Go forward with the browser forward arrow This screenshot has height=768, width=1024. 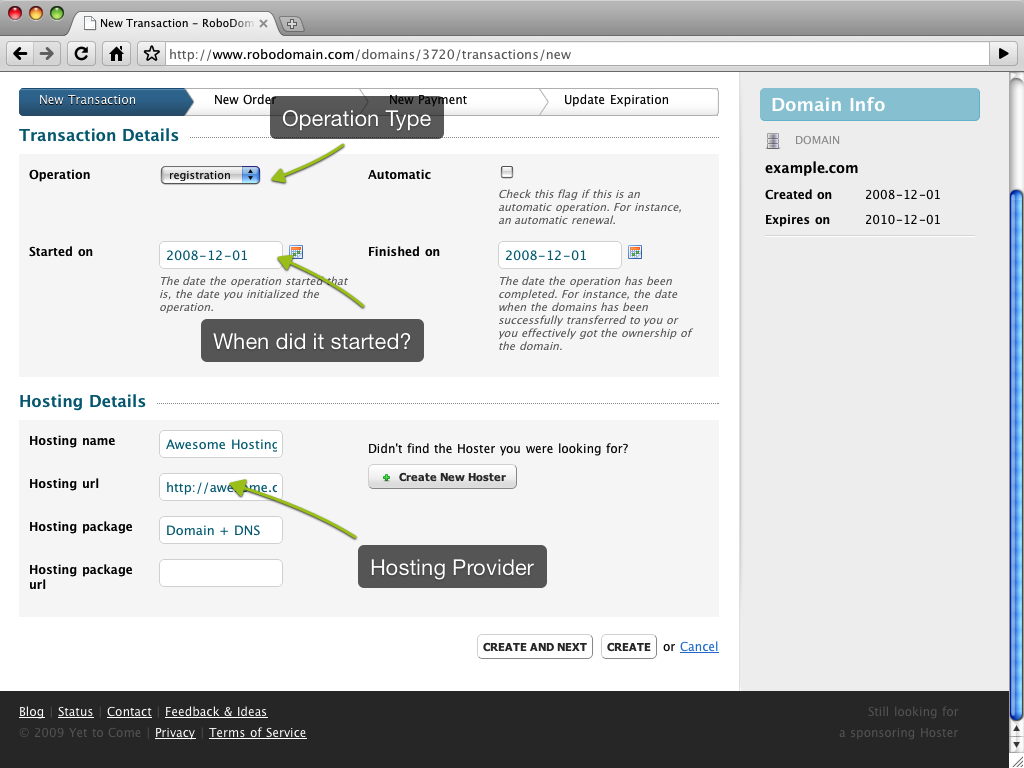click(47, 54)
